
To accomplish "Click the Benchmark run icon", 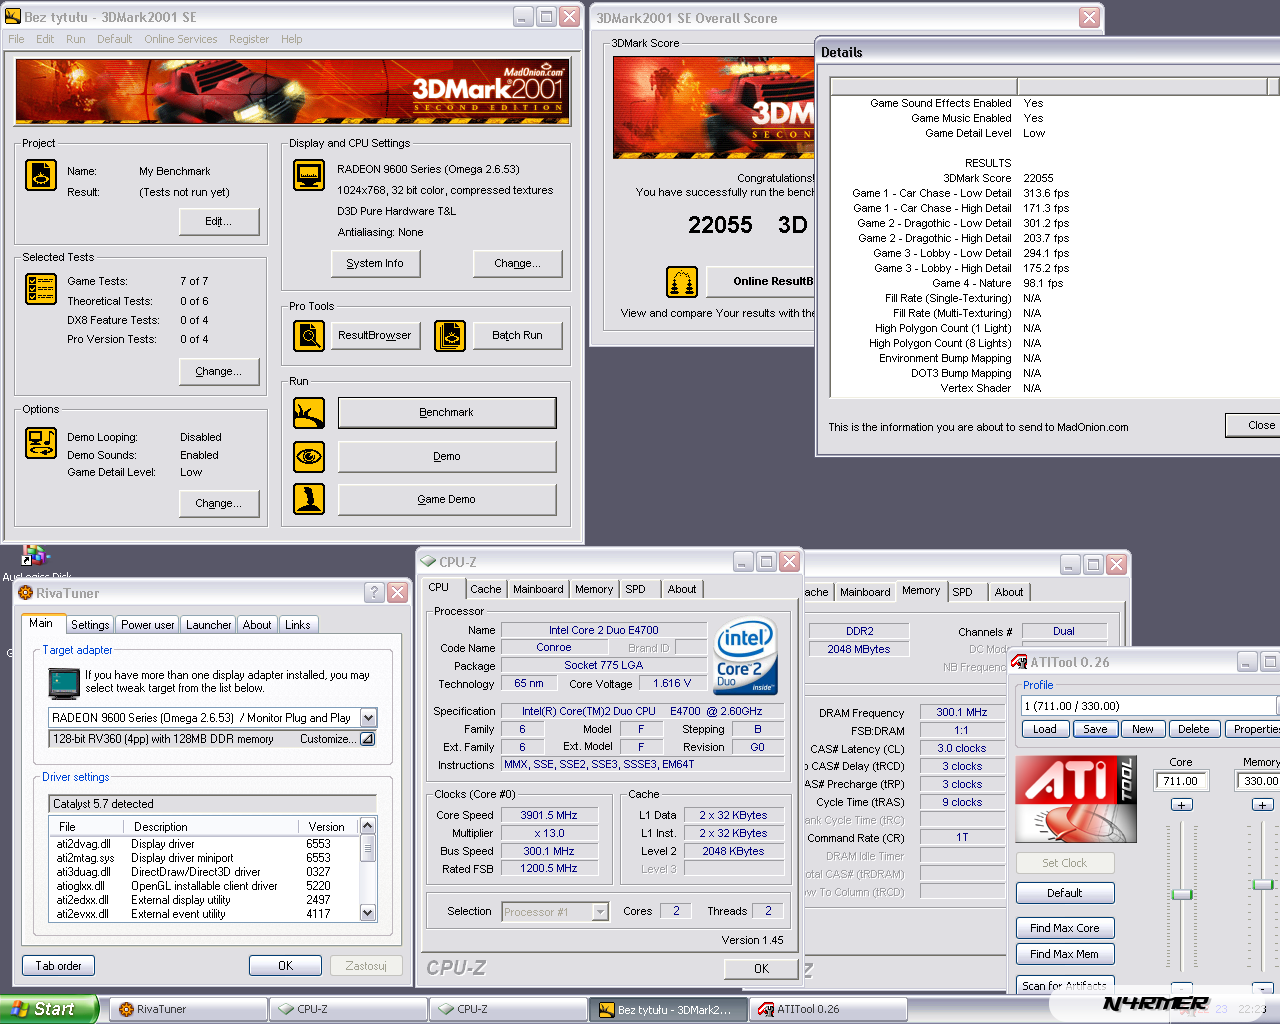I will tap(309, 413).
